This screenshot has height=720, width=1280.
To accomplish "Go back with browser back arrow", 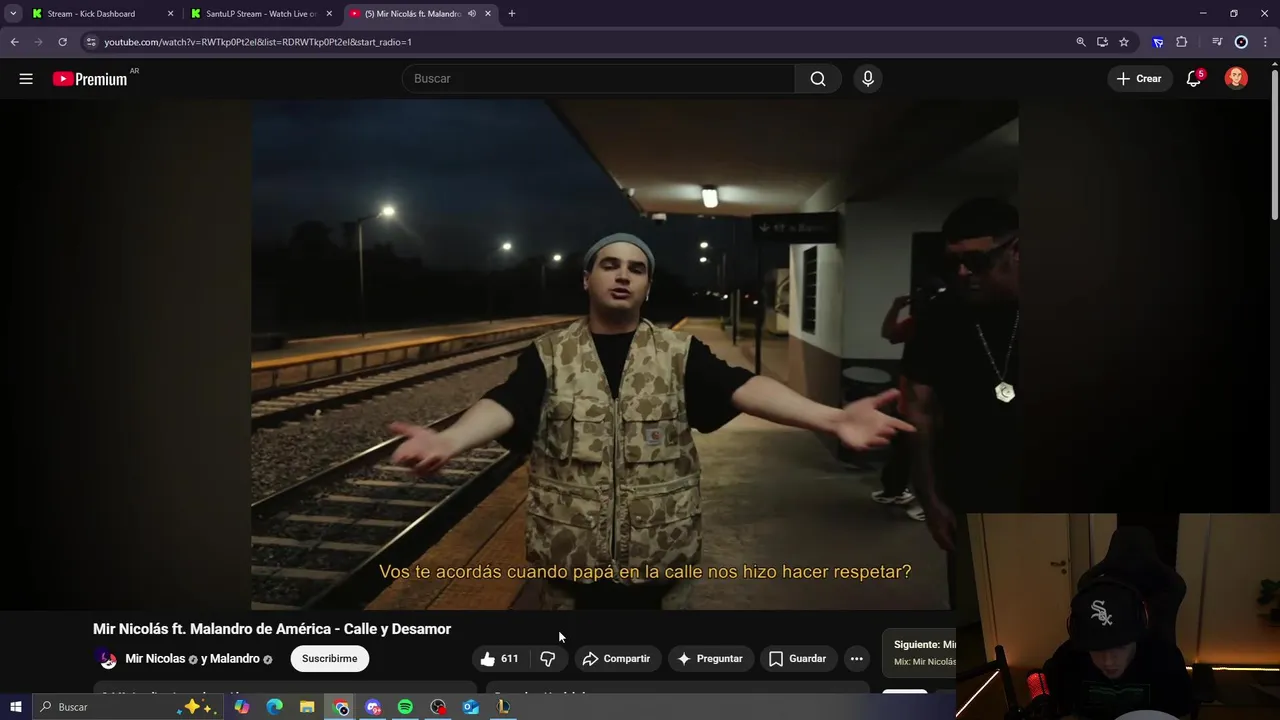I will 14,42.
